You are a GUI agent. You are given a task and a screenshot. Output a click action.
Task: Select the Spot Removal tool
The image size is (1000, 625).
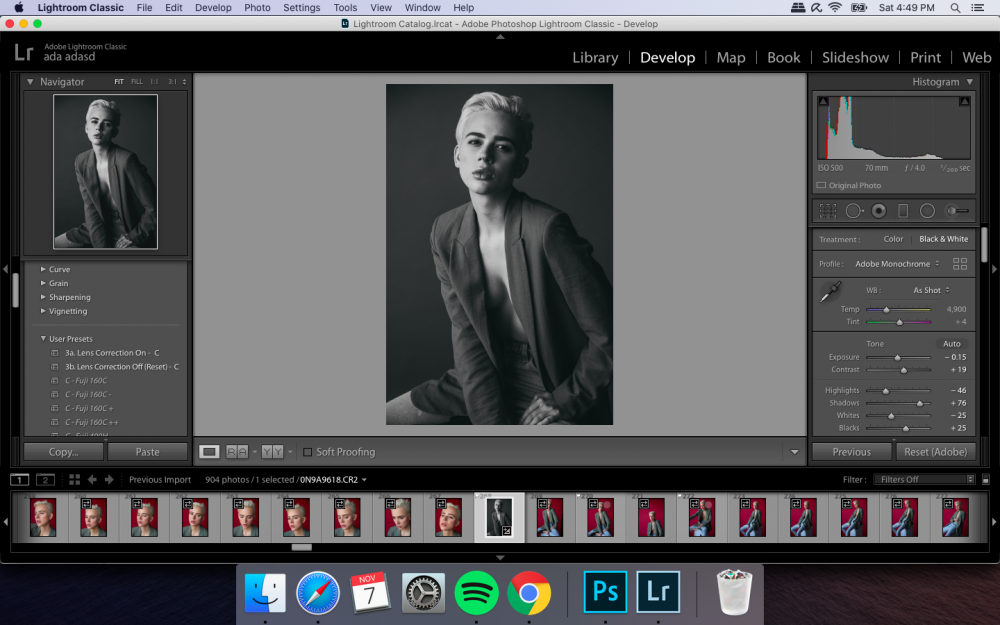(x=854, y=211)
